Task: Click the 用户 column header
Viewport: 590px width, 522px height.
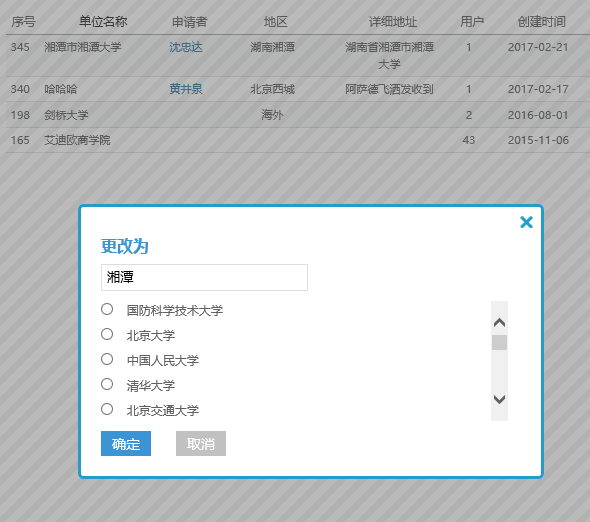Action: click(x=472, y=21)
